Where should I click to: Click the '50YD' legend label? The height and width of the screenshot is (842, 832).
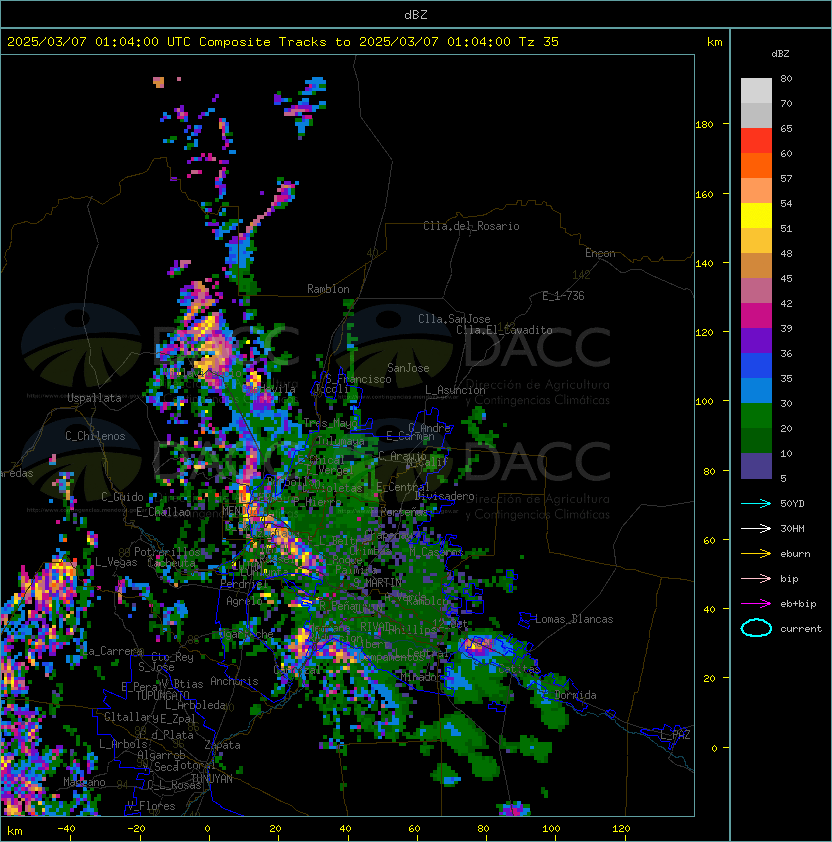pos(792,504)
